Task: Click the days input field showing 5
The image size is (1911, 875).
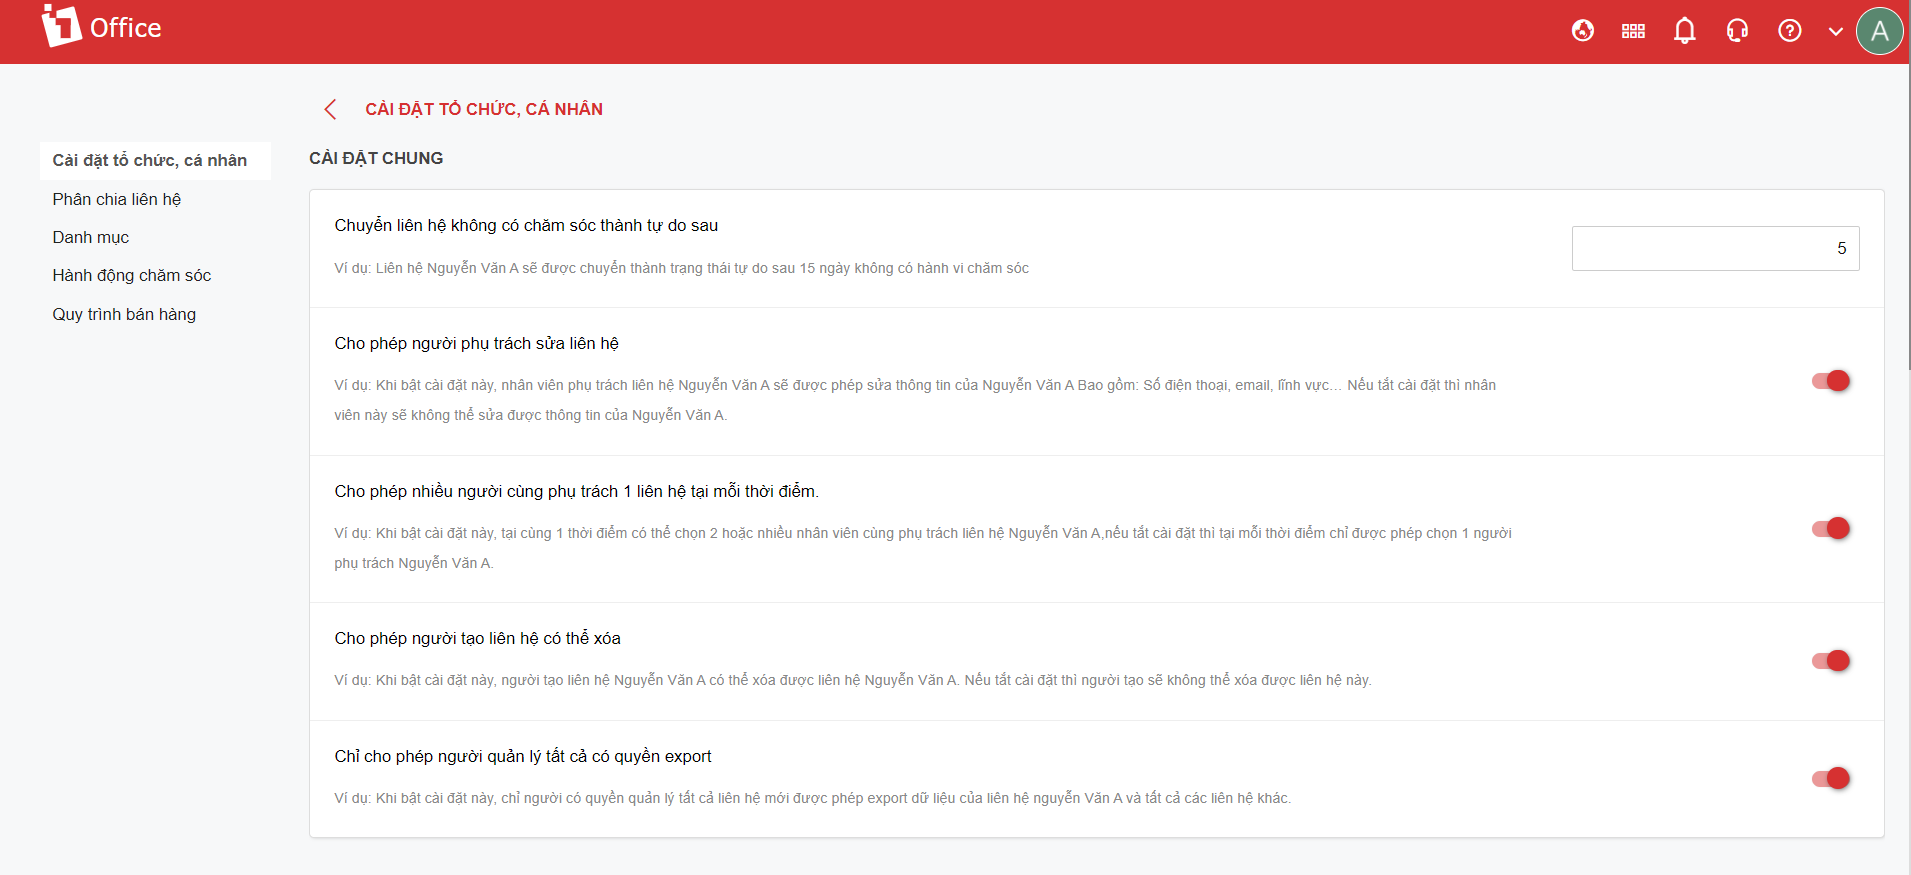Action: 1715,248
